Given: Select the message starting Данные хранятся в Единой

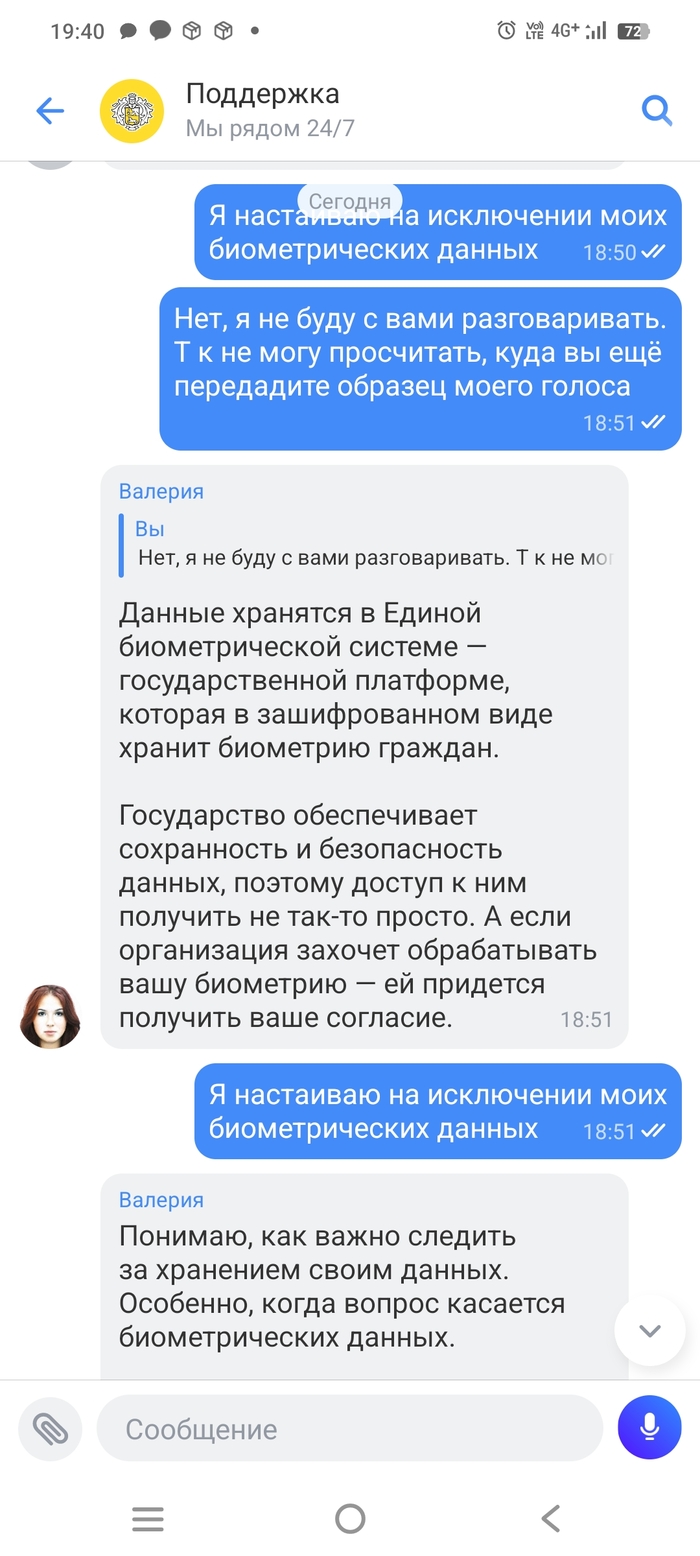Looking at the screenshot, I should click(x=364, y=756).
